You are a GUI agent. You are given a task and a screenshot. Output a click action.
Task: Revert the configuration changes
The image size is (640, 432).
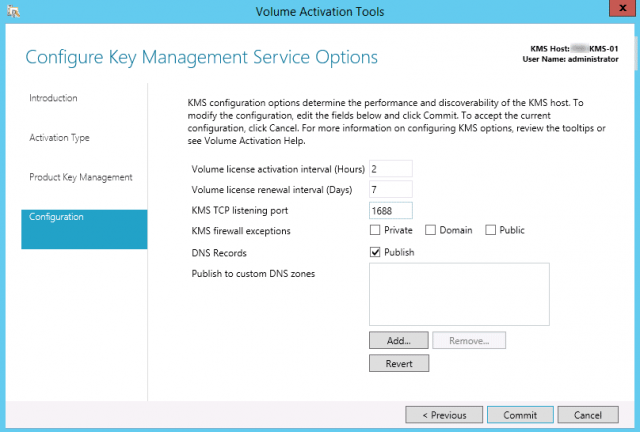(399, 363)
